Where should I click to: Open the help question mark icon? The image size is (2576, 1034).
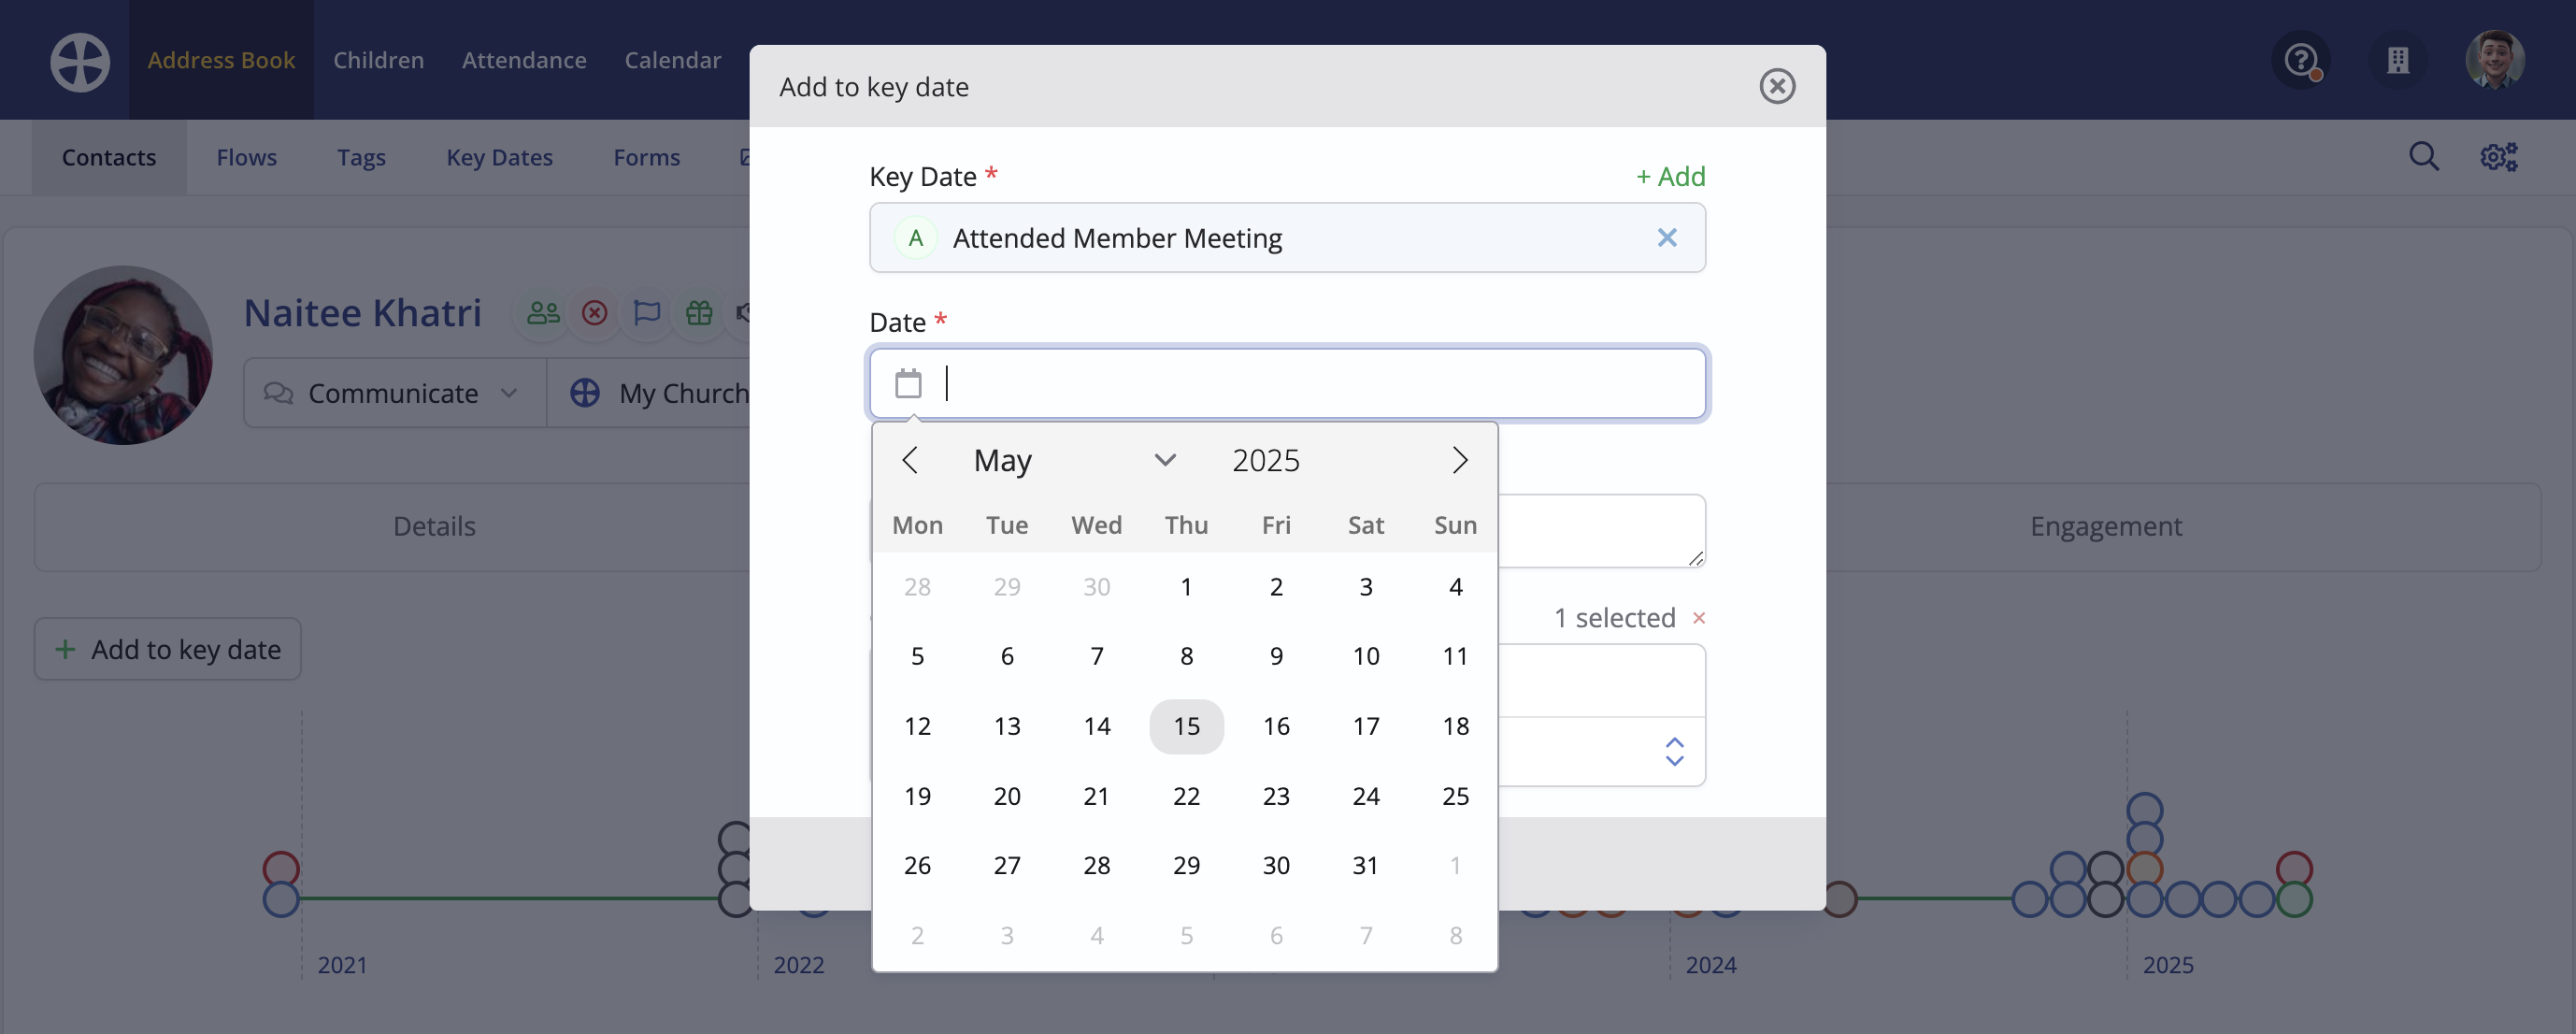(x=2301, y=61)
